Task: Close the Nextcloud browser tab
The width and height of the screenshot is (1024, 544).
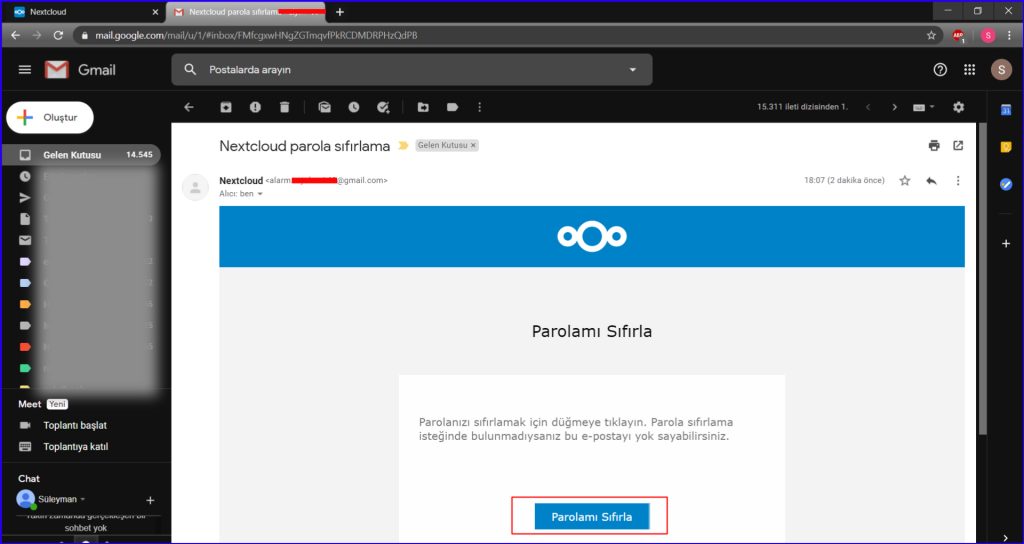Action: pos(155,12)
